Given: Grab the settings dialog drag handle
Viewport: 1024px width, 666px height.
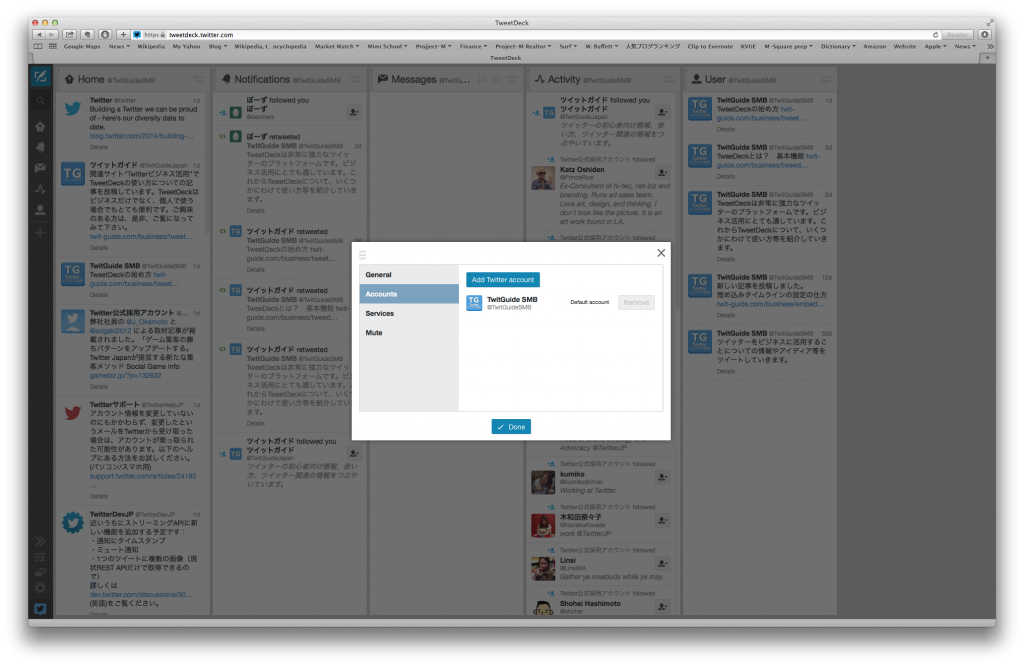Looking at the screenshot, I should tap(362, 255).
